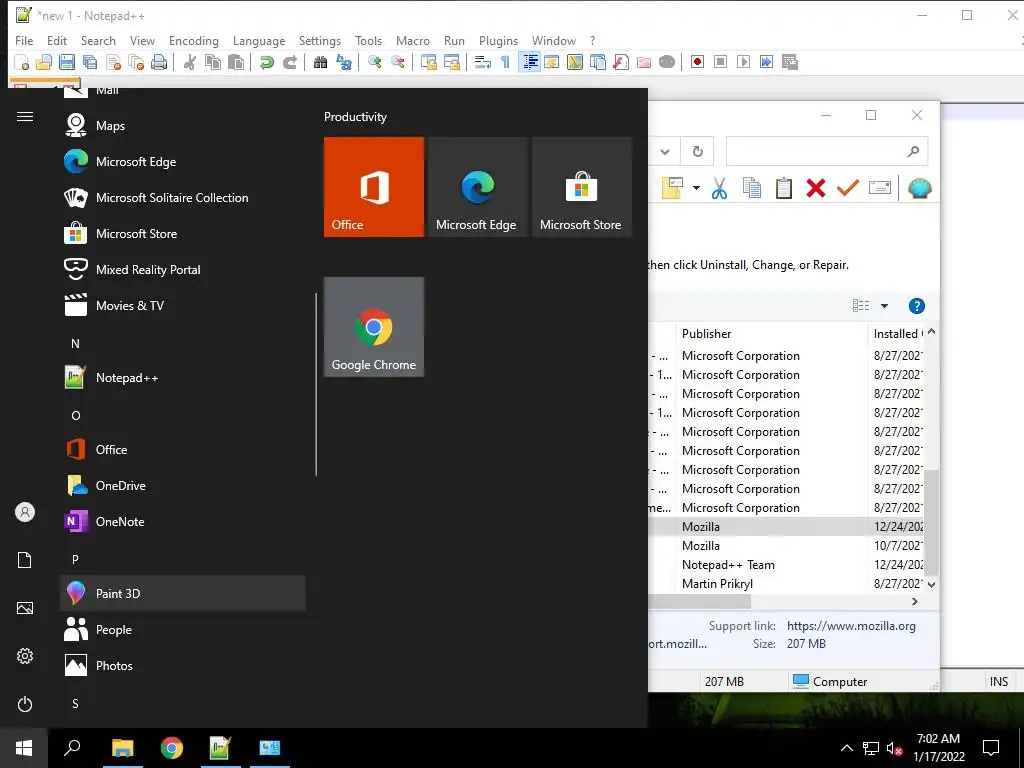Screen dimensions: 1024x768
Task: Click the Power button in Start menu
Action: click(x=25, y=704)
